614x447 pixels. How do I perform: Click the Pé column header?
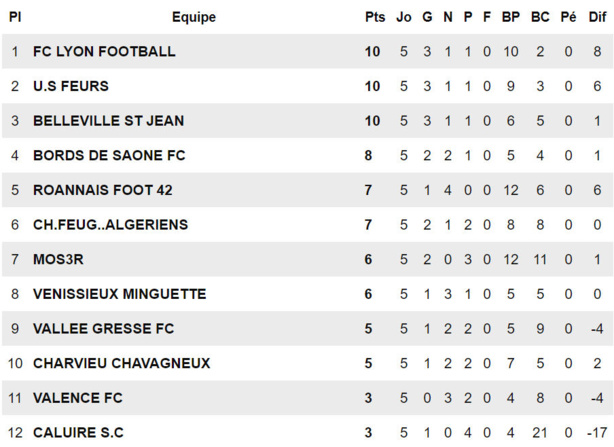pyautogui.click(x=569, y=17)
